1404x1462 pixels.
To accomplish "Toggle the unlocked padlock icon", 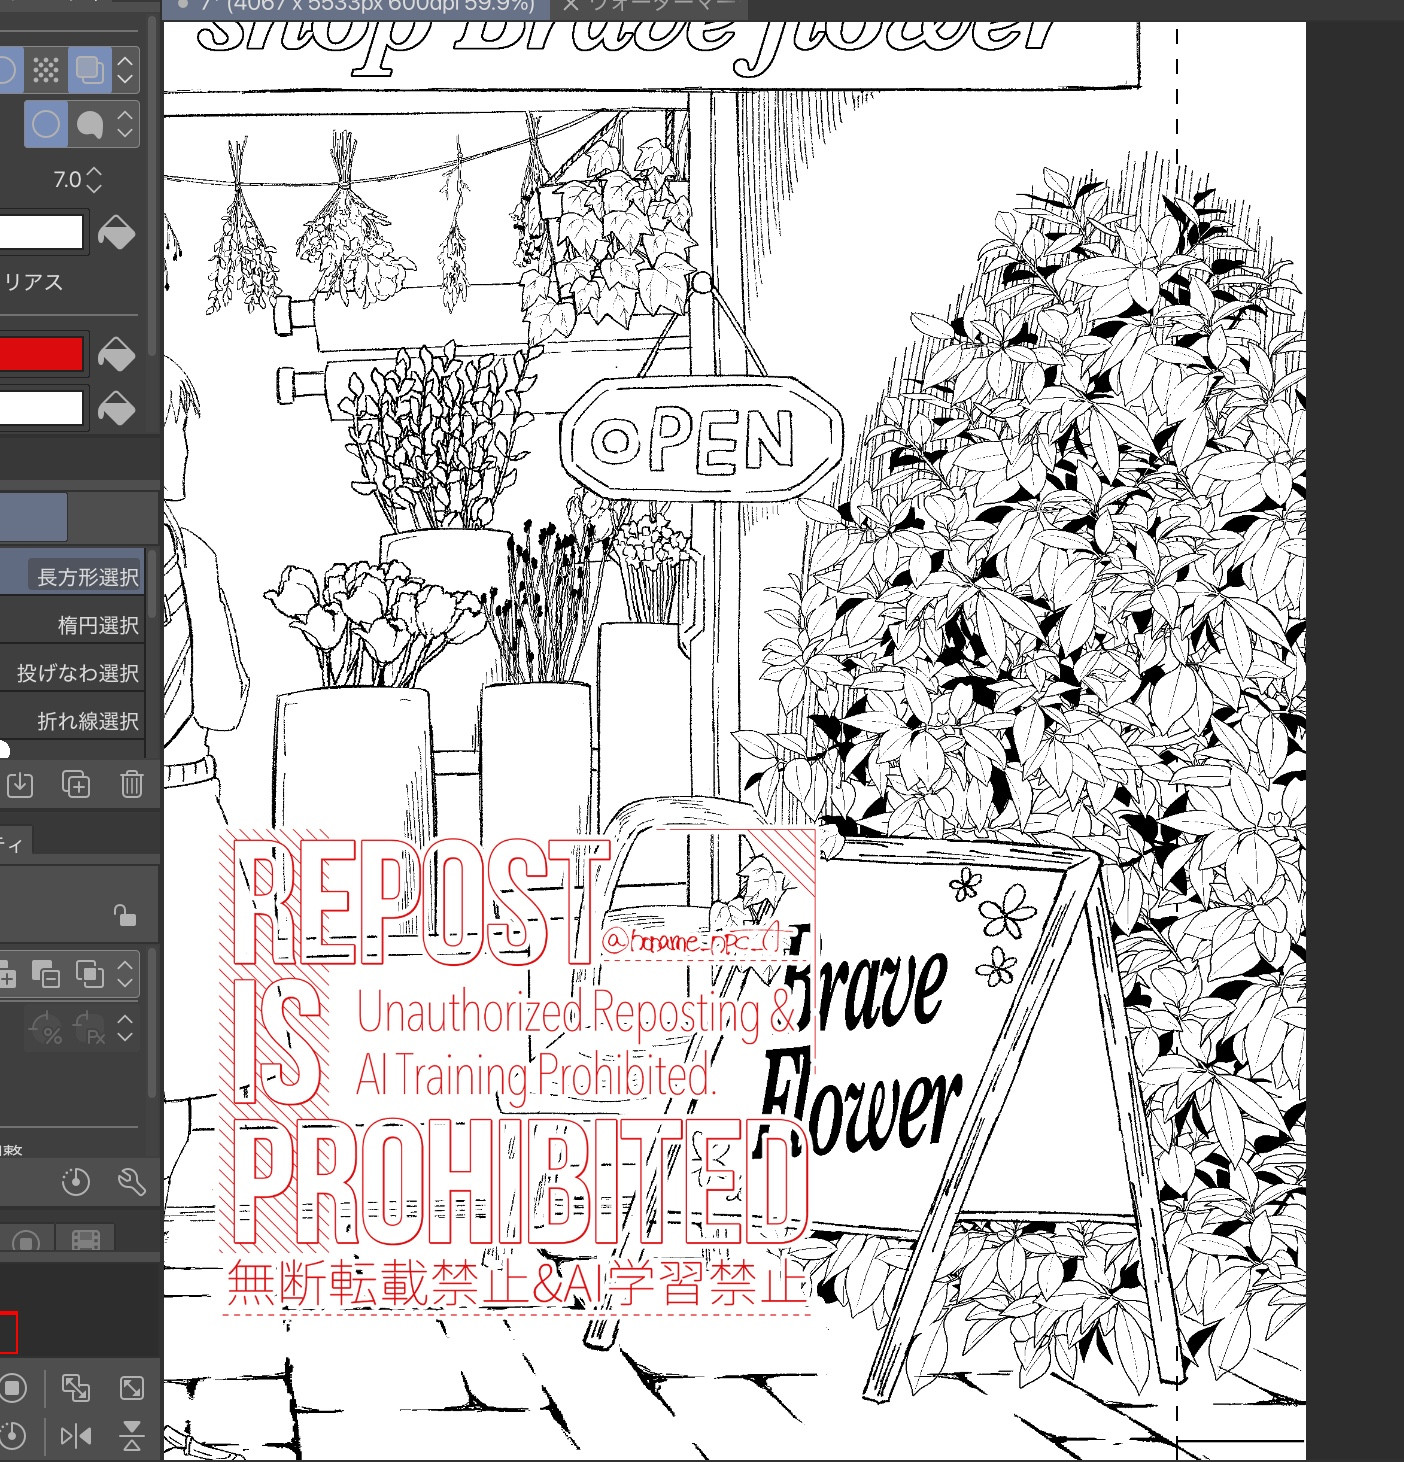I will click(x=125, y=914).
